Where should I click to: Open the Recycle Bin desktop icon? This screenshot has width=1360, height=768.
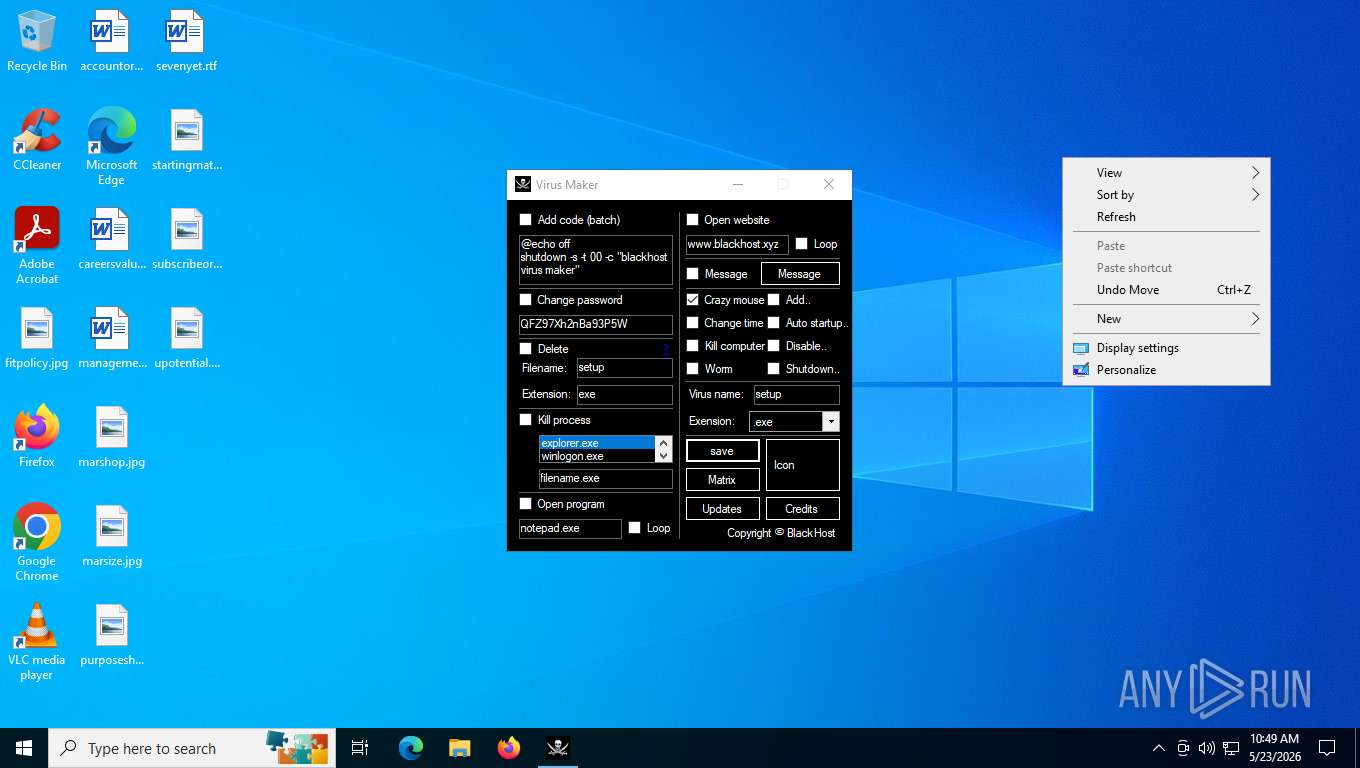tap(37, 42)
